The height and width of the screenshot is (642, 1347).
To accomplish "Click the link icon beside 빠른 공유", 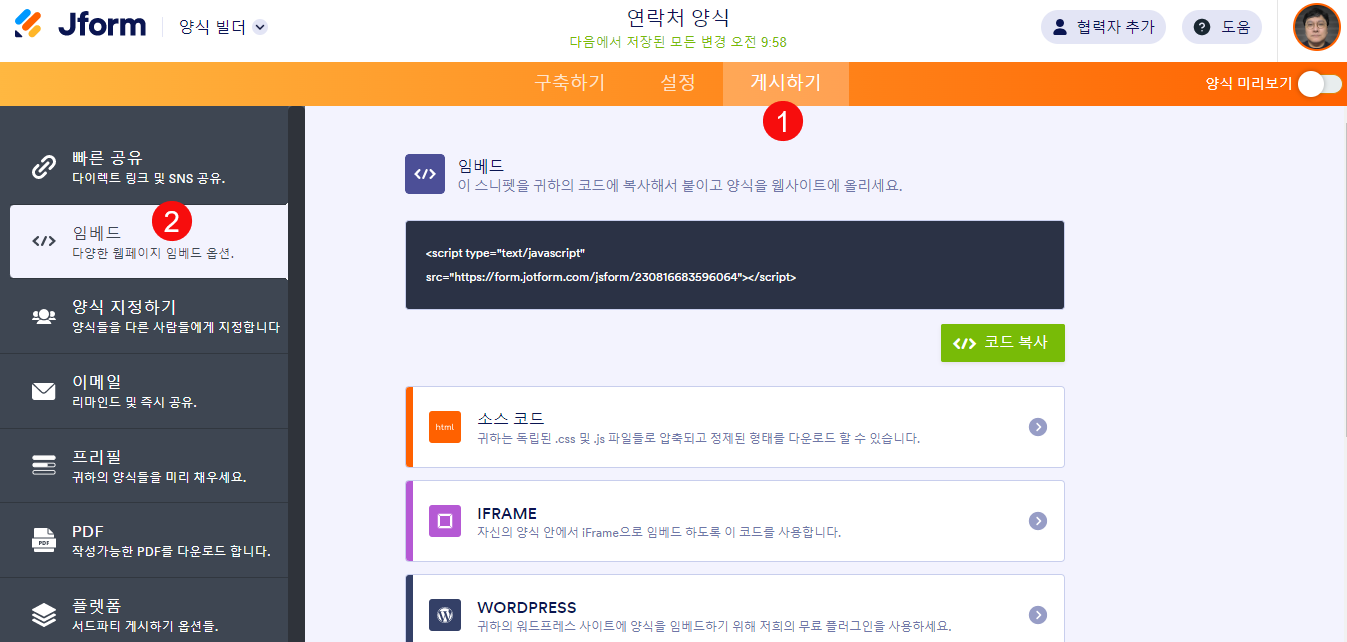I will pos(43,168).
